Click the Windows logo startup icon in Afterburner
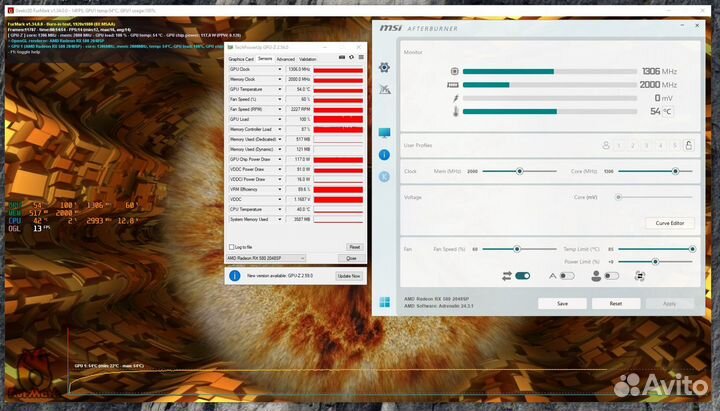Screen dimensions: 720x411 point(385,302)
